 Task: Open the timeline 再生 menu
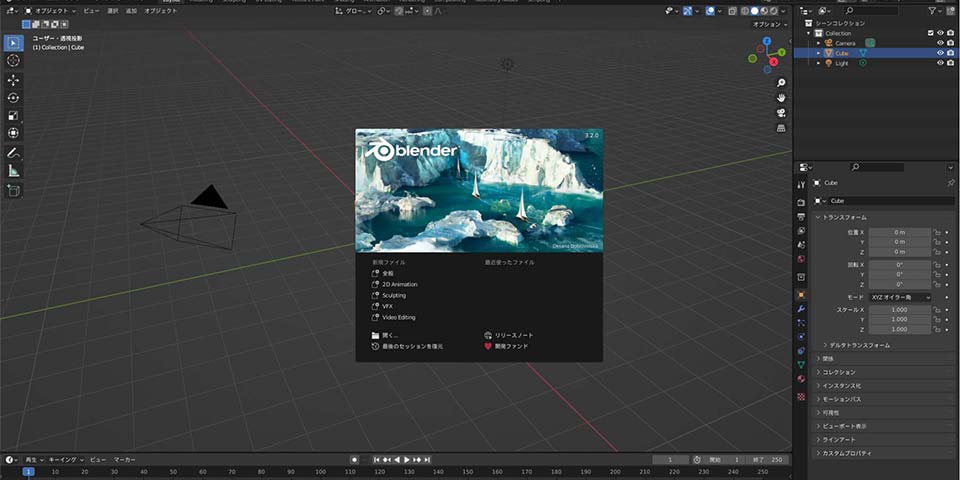(32, 460)
